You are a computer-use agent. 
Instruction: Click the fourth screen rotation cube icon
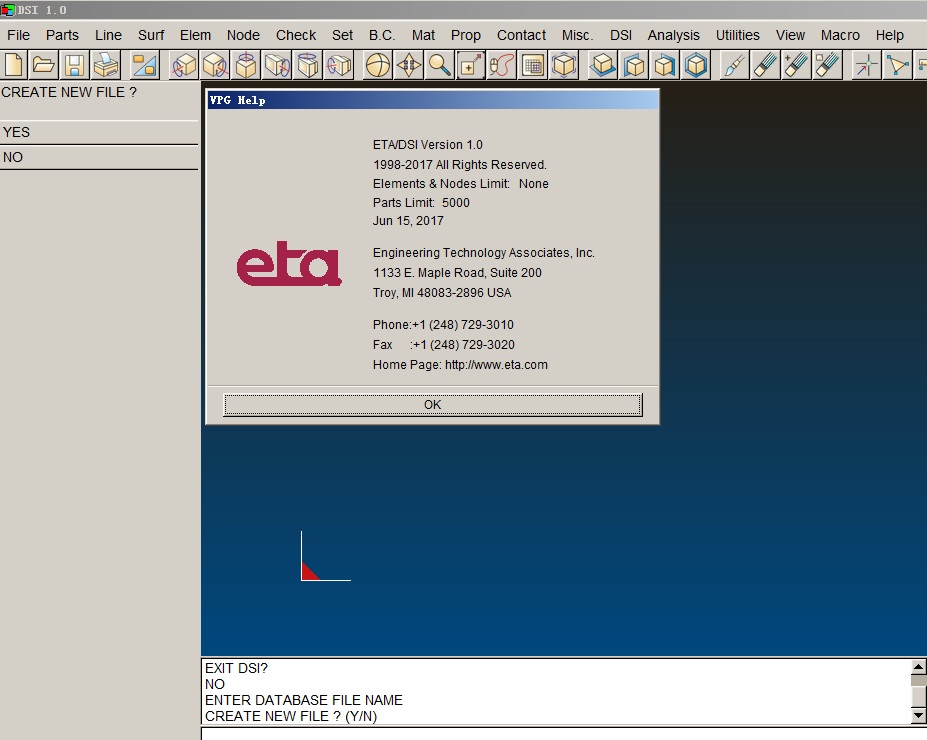click(276, 65)
